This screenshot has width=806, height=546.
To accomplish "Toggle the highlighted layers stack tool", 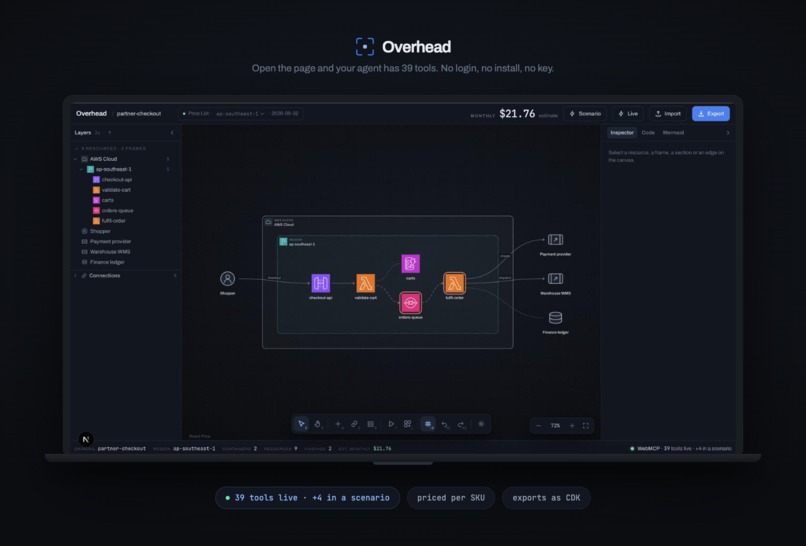I will tap(428, 424).
